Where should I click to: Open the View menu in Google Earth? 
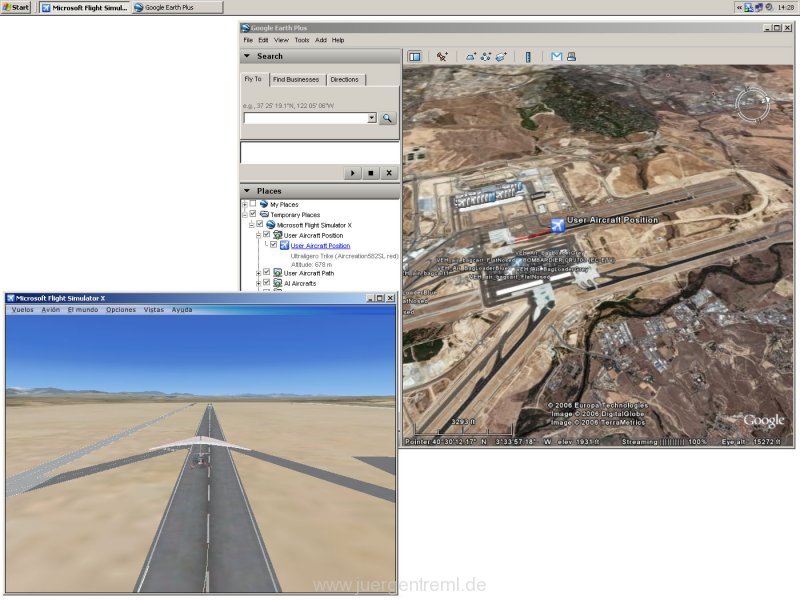[x=281, y=40]
